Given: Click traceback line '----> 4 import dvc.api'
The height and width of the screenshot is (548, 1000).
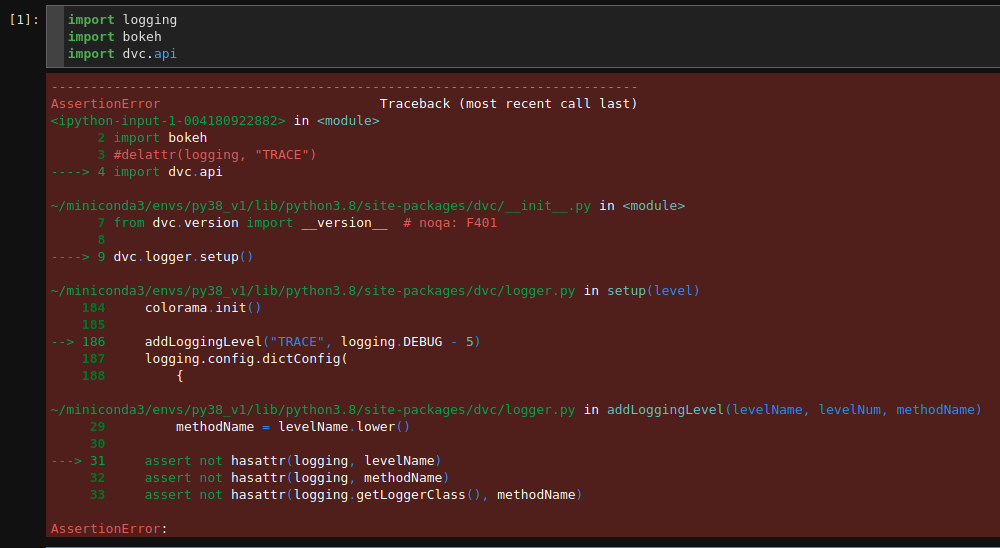Looking at the screenshot, I should pyautogui.click(x=136, y=172).
